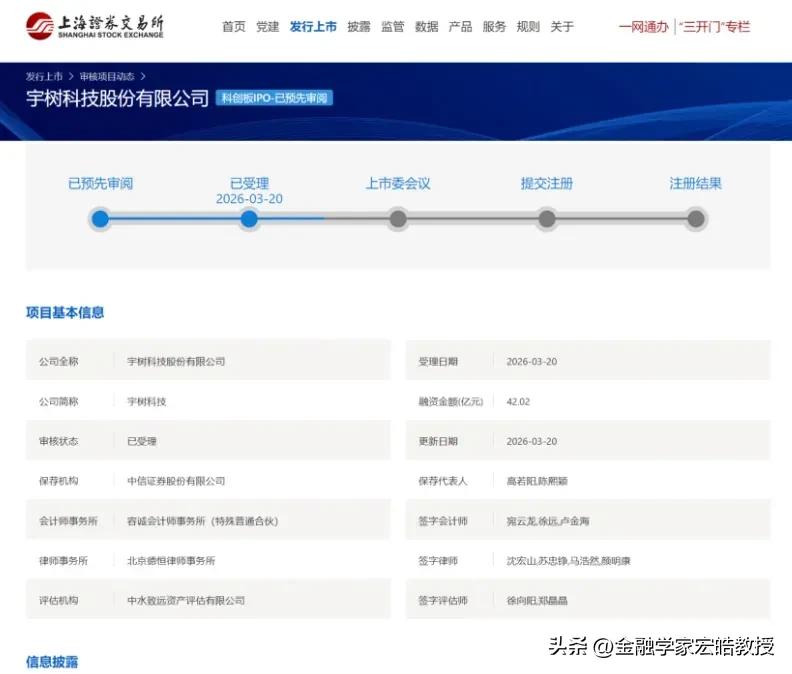The height and width of the screenshot is (674, 792).
Task: Click the 评估机构 value 中水致远资产评估有限公司
Action: [186, 601]
